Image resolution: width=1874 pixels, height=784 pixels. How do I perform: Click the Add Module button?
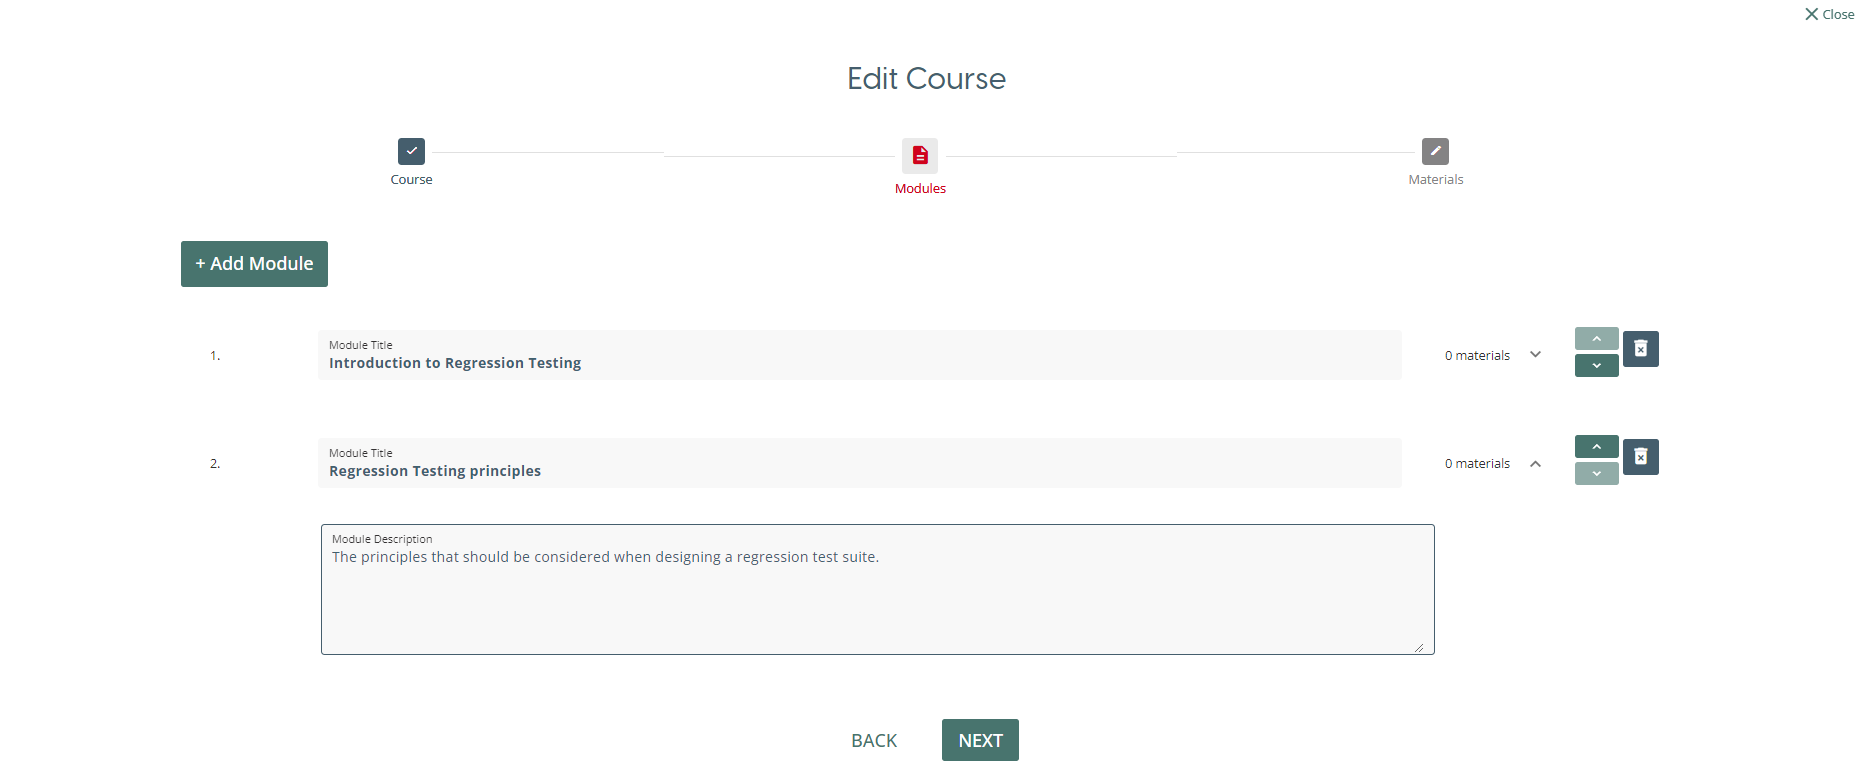(x=254, y=264)
